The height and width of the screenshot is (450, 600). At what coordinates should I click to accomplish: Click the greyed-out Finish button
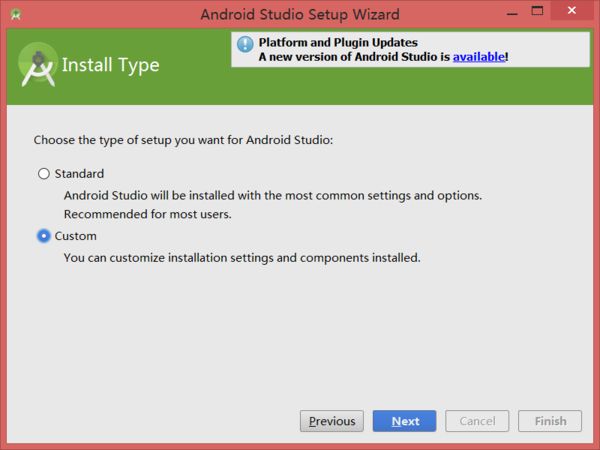click(550, 421)
